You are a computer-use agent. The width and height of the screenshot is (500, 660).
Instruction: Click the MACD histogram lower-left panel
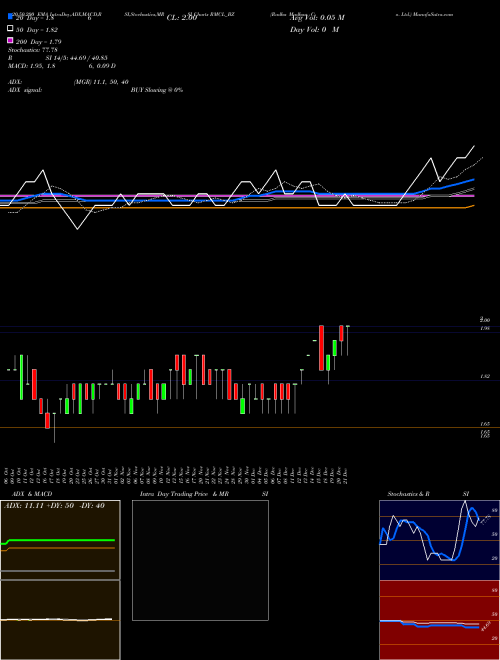pyautogui.click(x=60, y=620)
